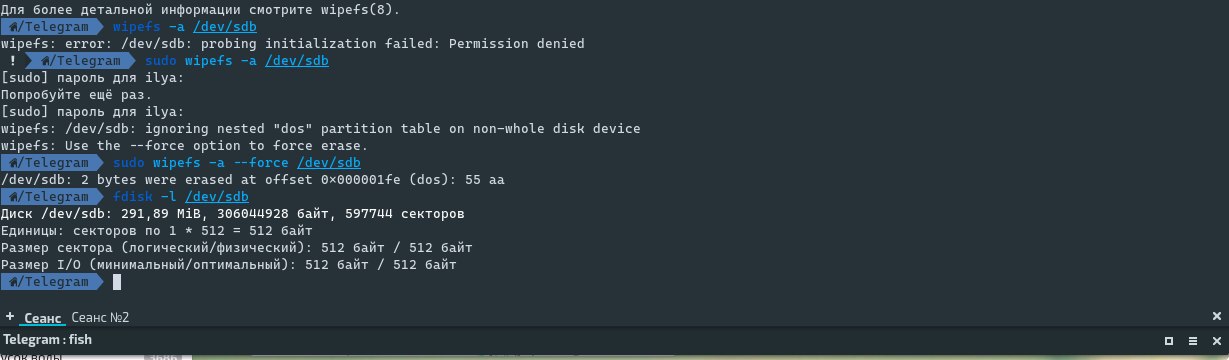Screen dimensions: 1229x360
Task: Add a new session with plus icon
Action: click(8, 317)
